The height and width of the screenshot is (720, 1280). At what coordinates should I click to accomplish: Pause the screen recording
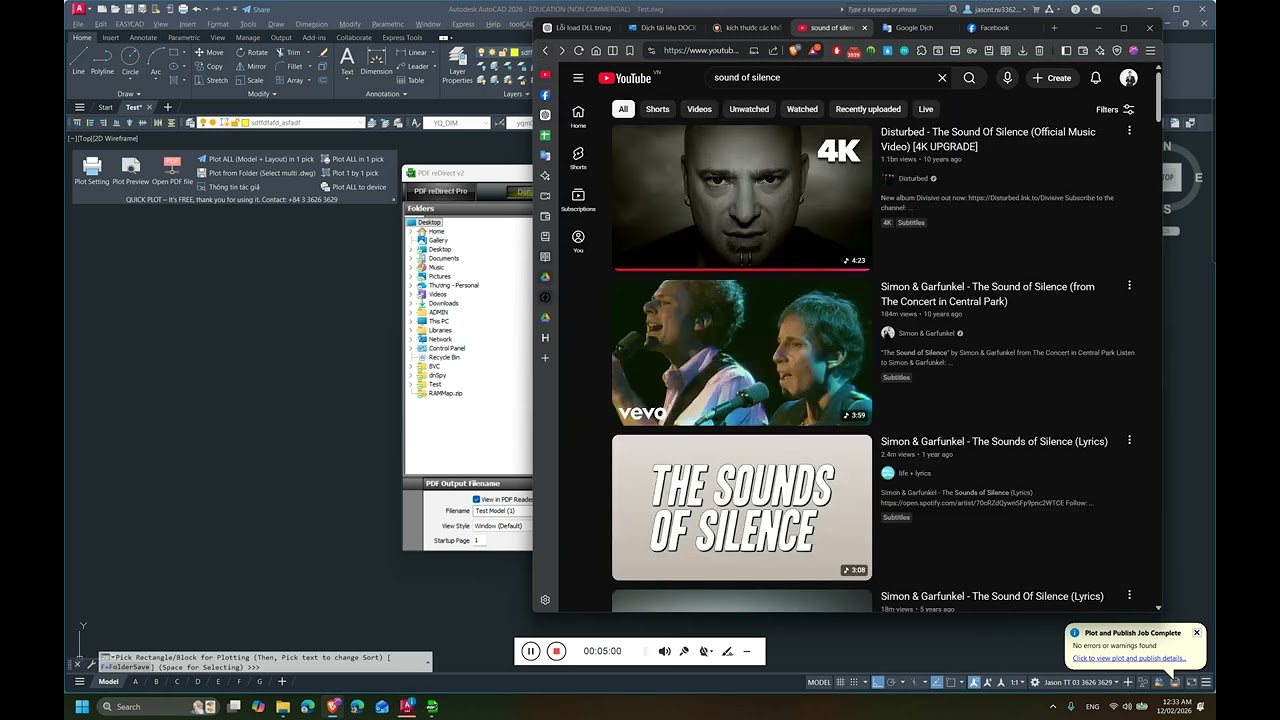[531, 651]
